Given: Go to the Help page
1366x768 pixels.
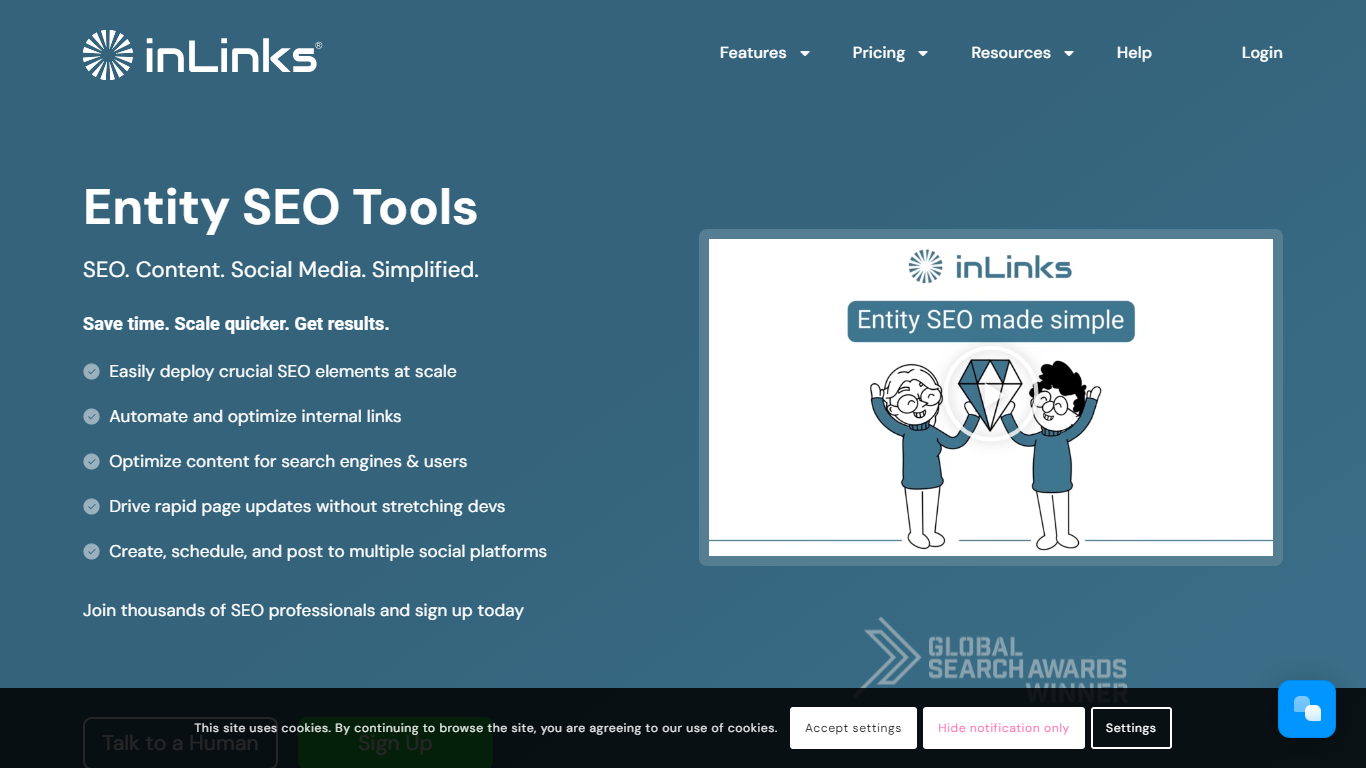Looking at the screenshot, I should [x=1134, y=53].
